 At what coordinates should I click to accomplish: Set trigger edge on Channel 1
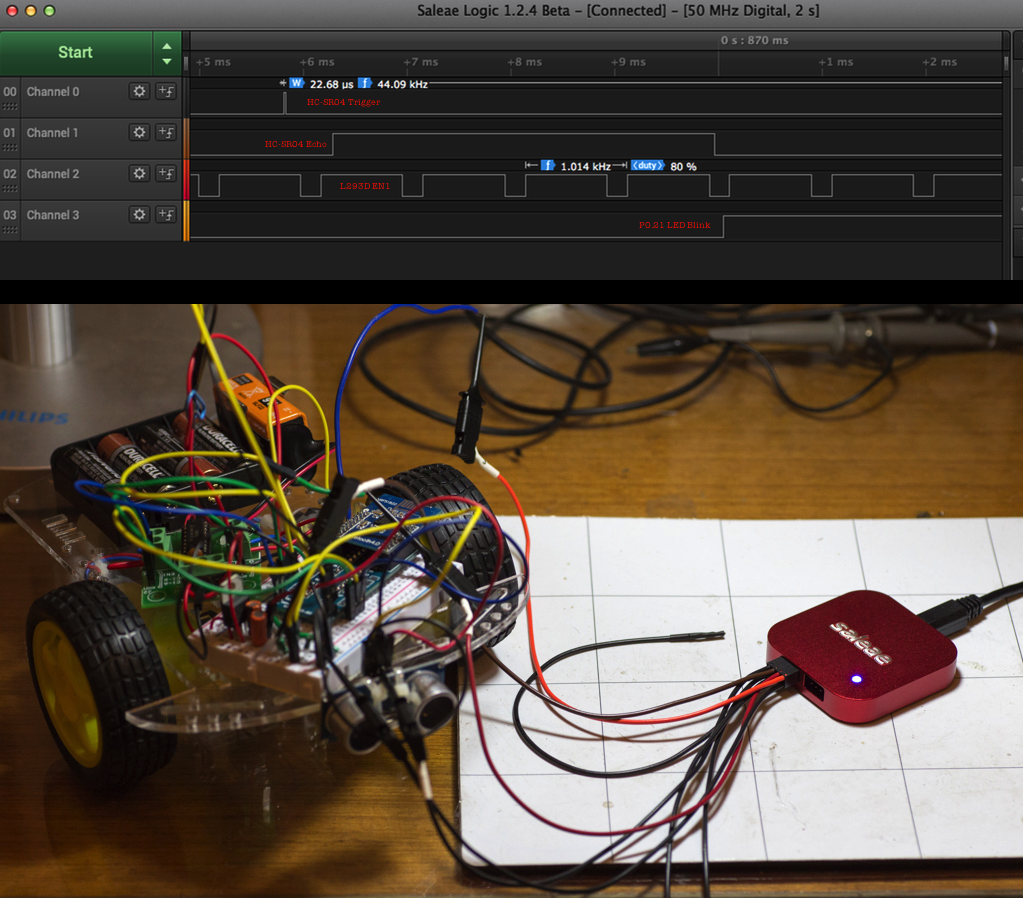pos(166,132)
